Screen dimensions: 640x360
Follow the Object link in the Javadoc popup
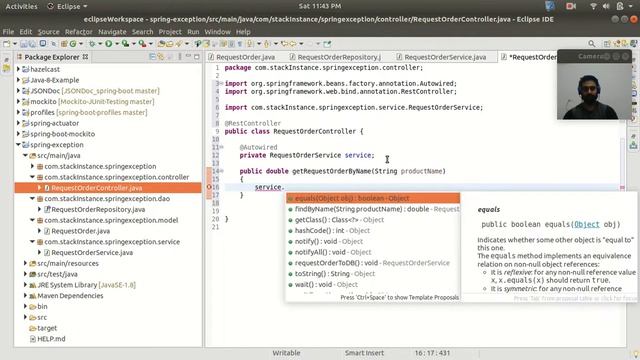coord(587,224)
